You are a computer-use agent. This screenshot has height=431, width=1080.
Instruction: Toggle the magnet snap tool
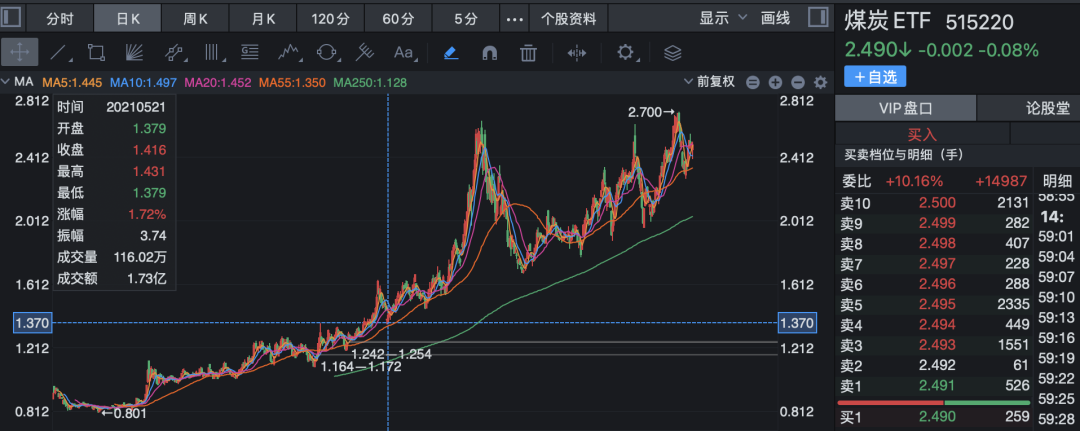pos(489,52)
